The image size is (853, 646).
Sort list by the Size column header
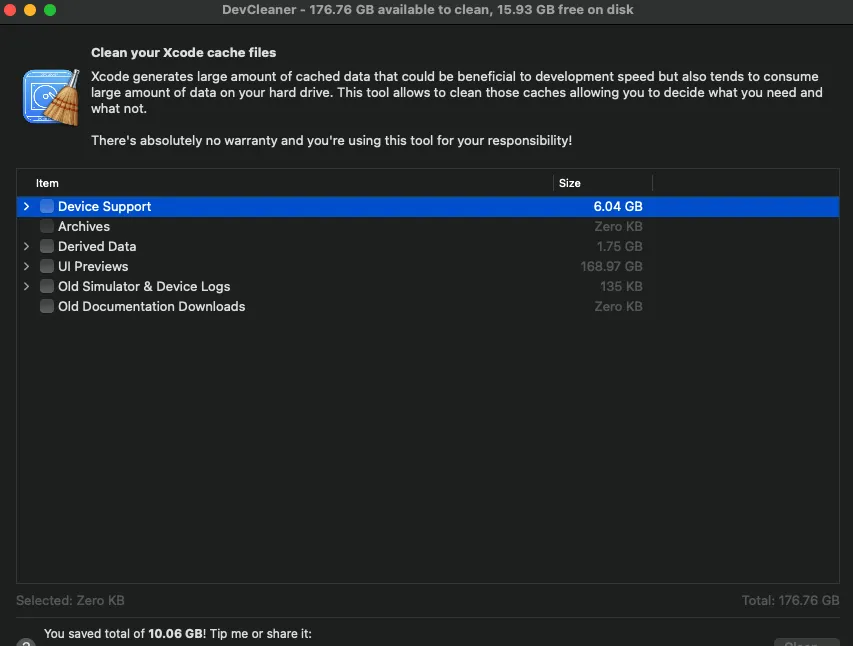point(570,183)
